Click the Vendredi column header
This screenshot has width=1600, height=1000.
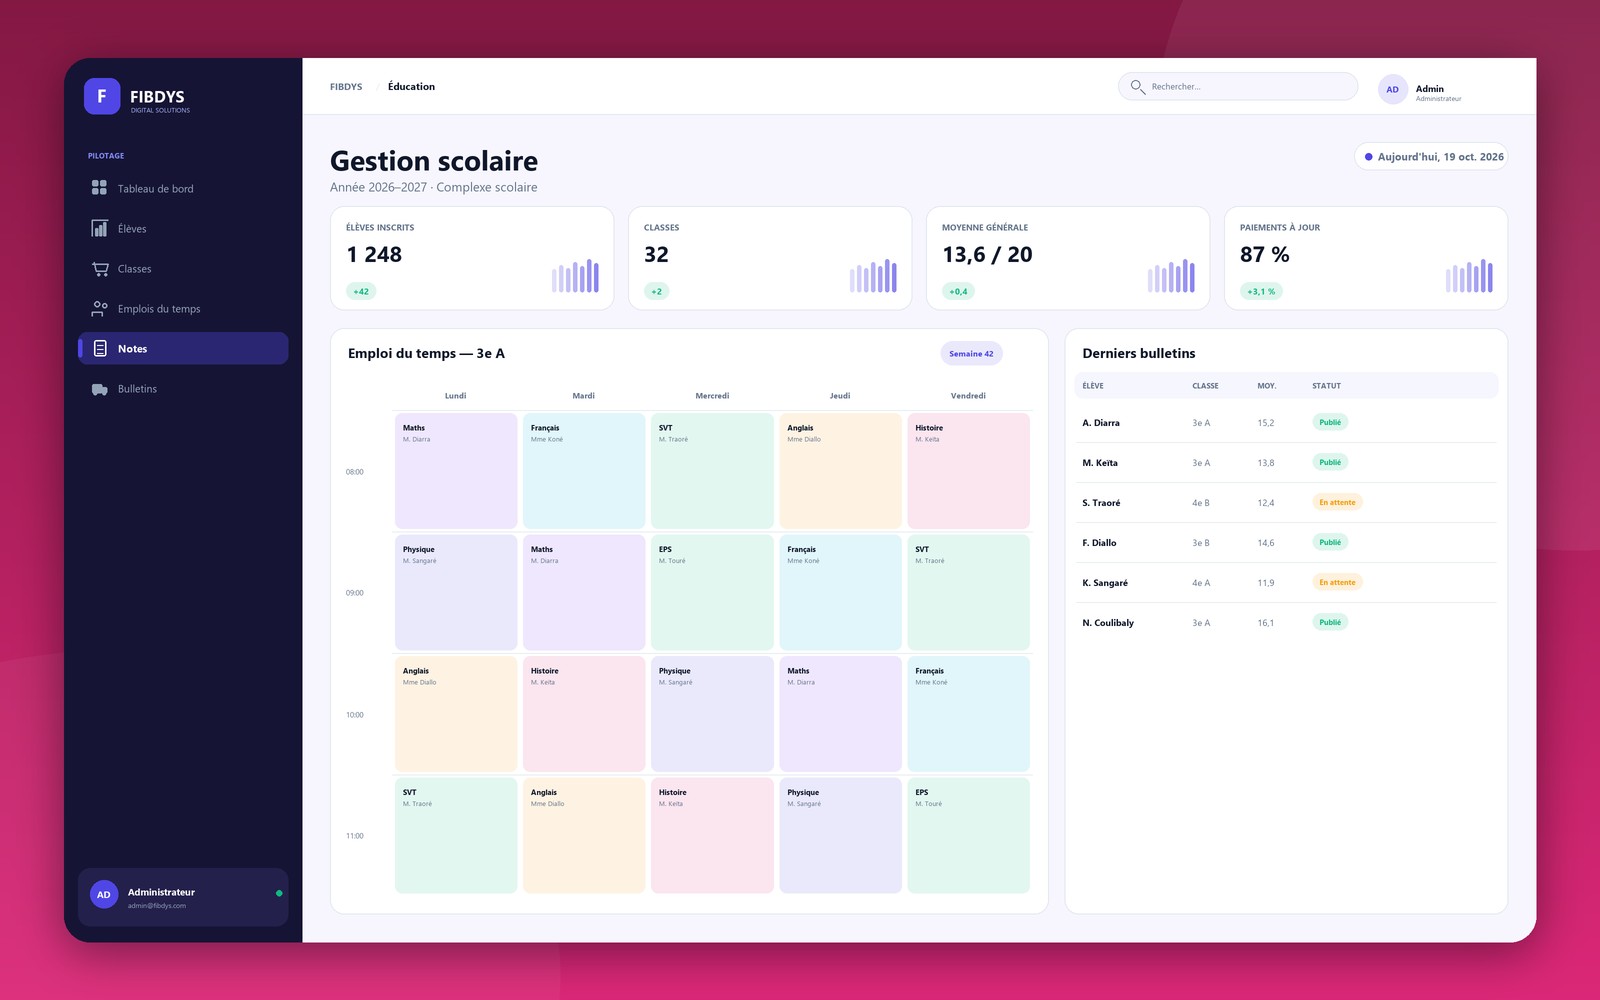click(968, 396)
